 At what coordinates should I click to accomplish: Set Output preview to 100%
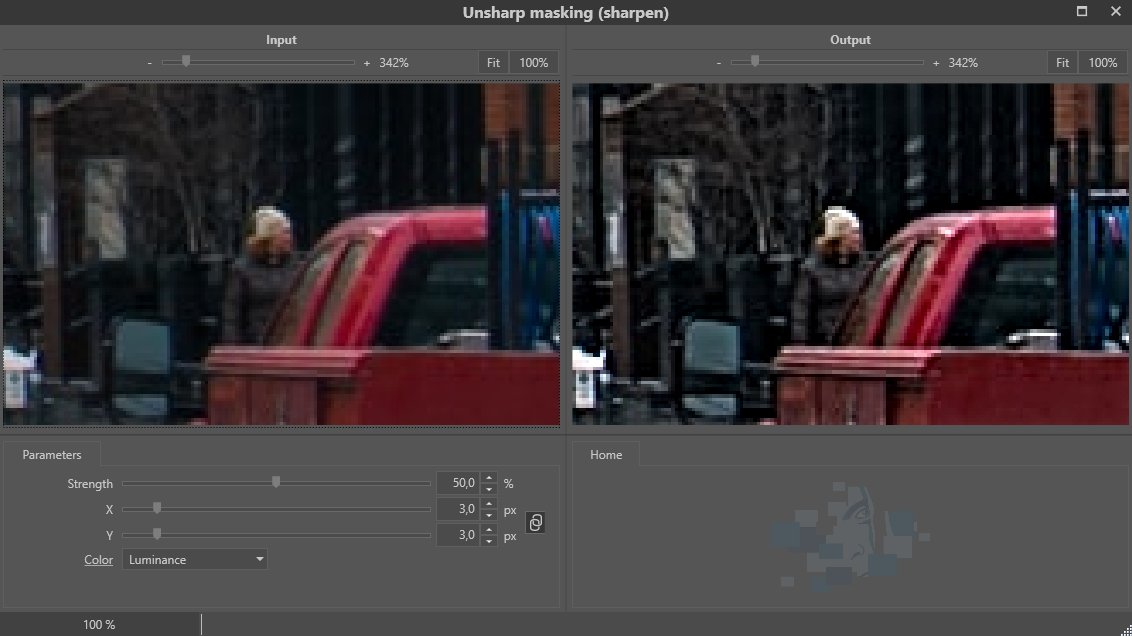[1102, 63]
